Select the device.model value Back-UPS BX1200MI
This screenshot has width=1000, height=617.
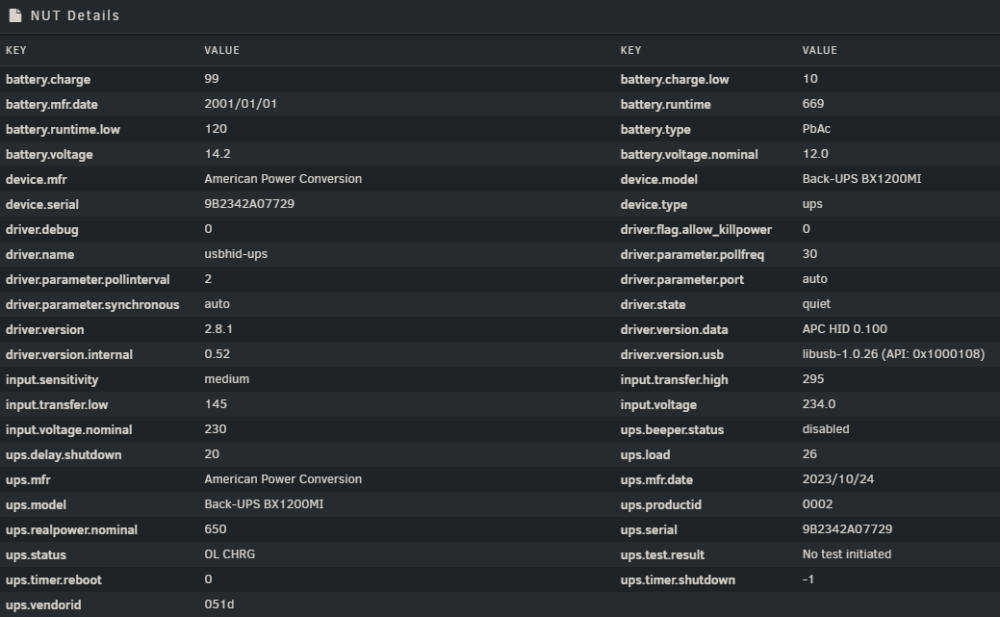tap(862, 179)
